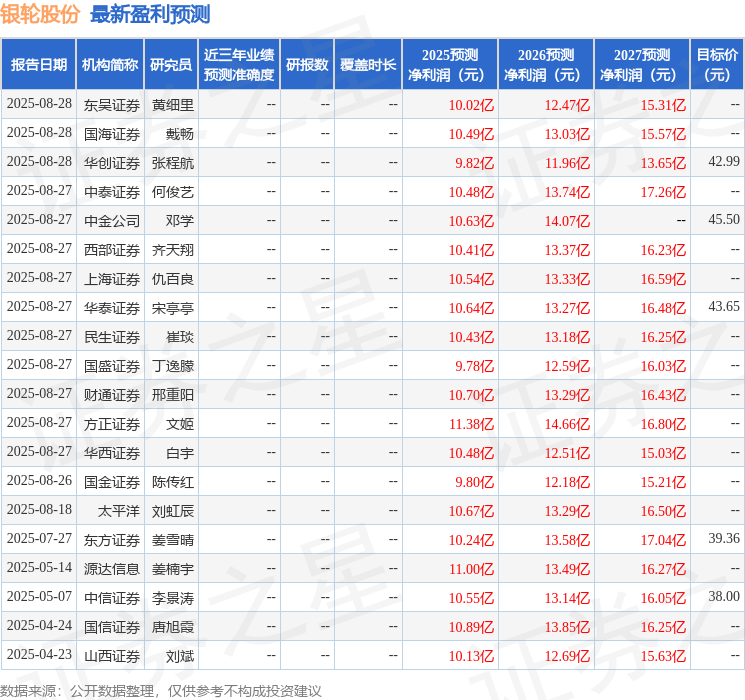Click the 覆盖时长 column header

click(x=368, y=65)
